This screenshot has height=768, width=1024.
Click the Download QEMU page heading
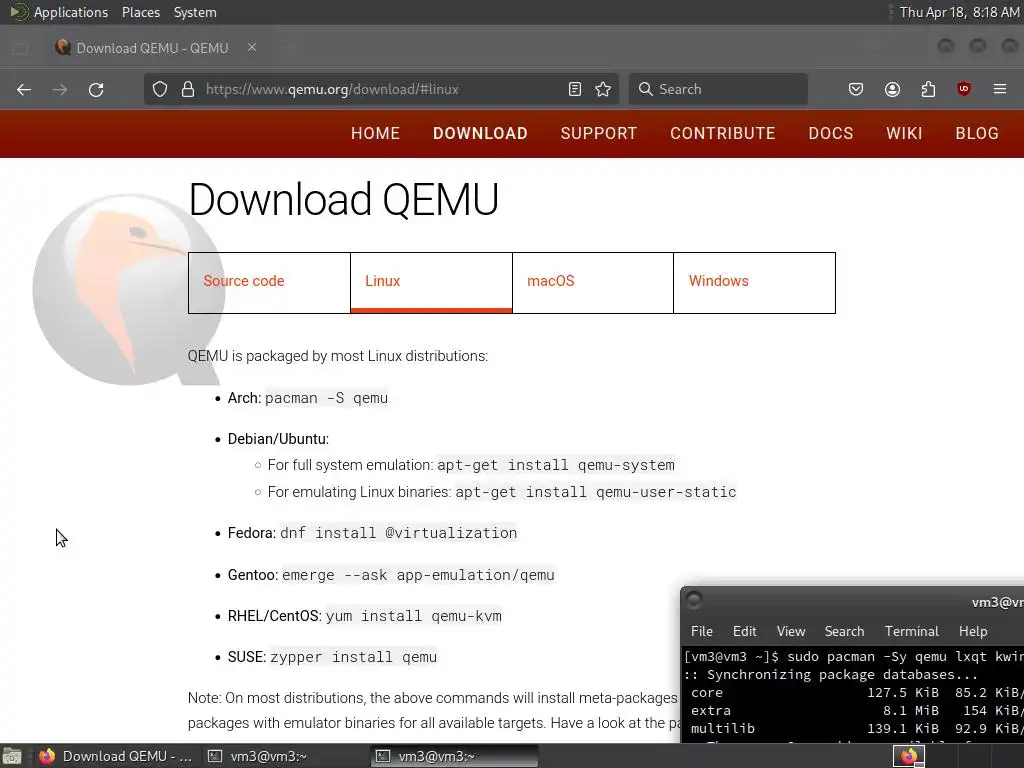pos(344,199)
